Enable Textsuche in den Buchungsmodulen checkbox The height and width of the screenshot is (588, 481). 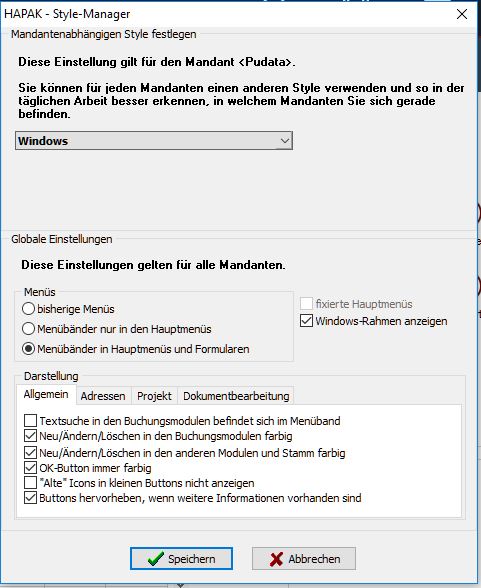pos(30,421)
